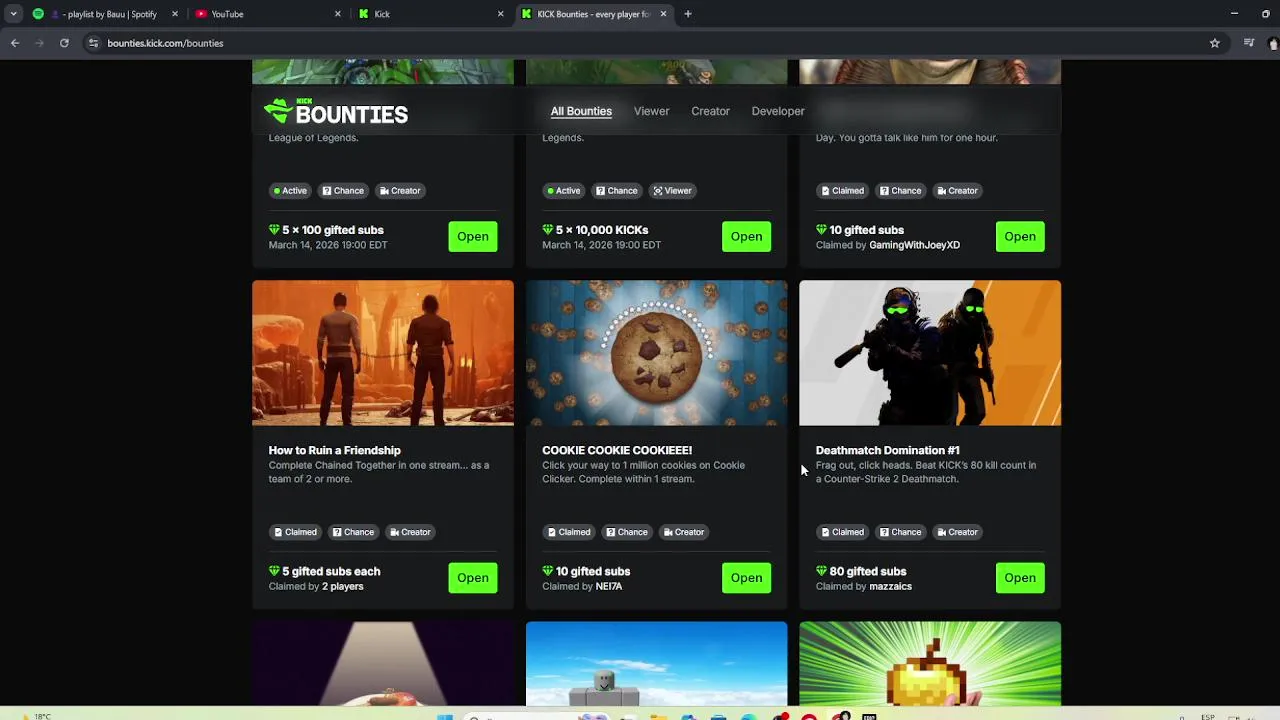
Task: Close the YouTube browser tab
Action: coord(337,14)
